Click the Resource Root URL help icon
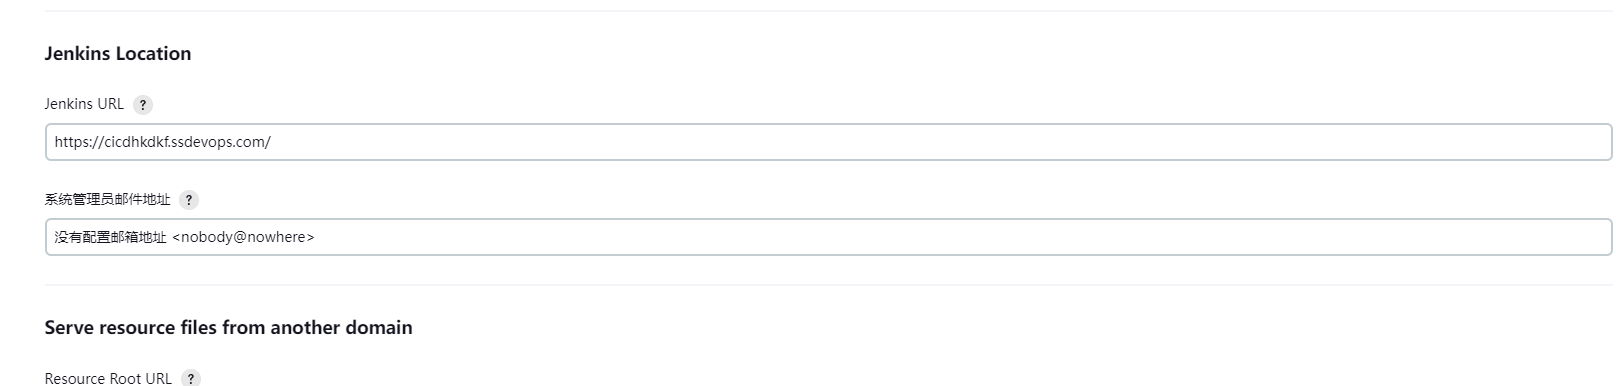Viewport: 1616px width, 386px height. point(190,378)
